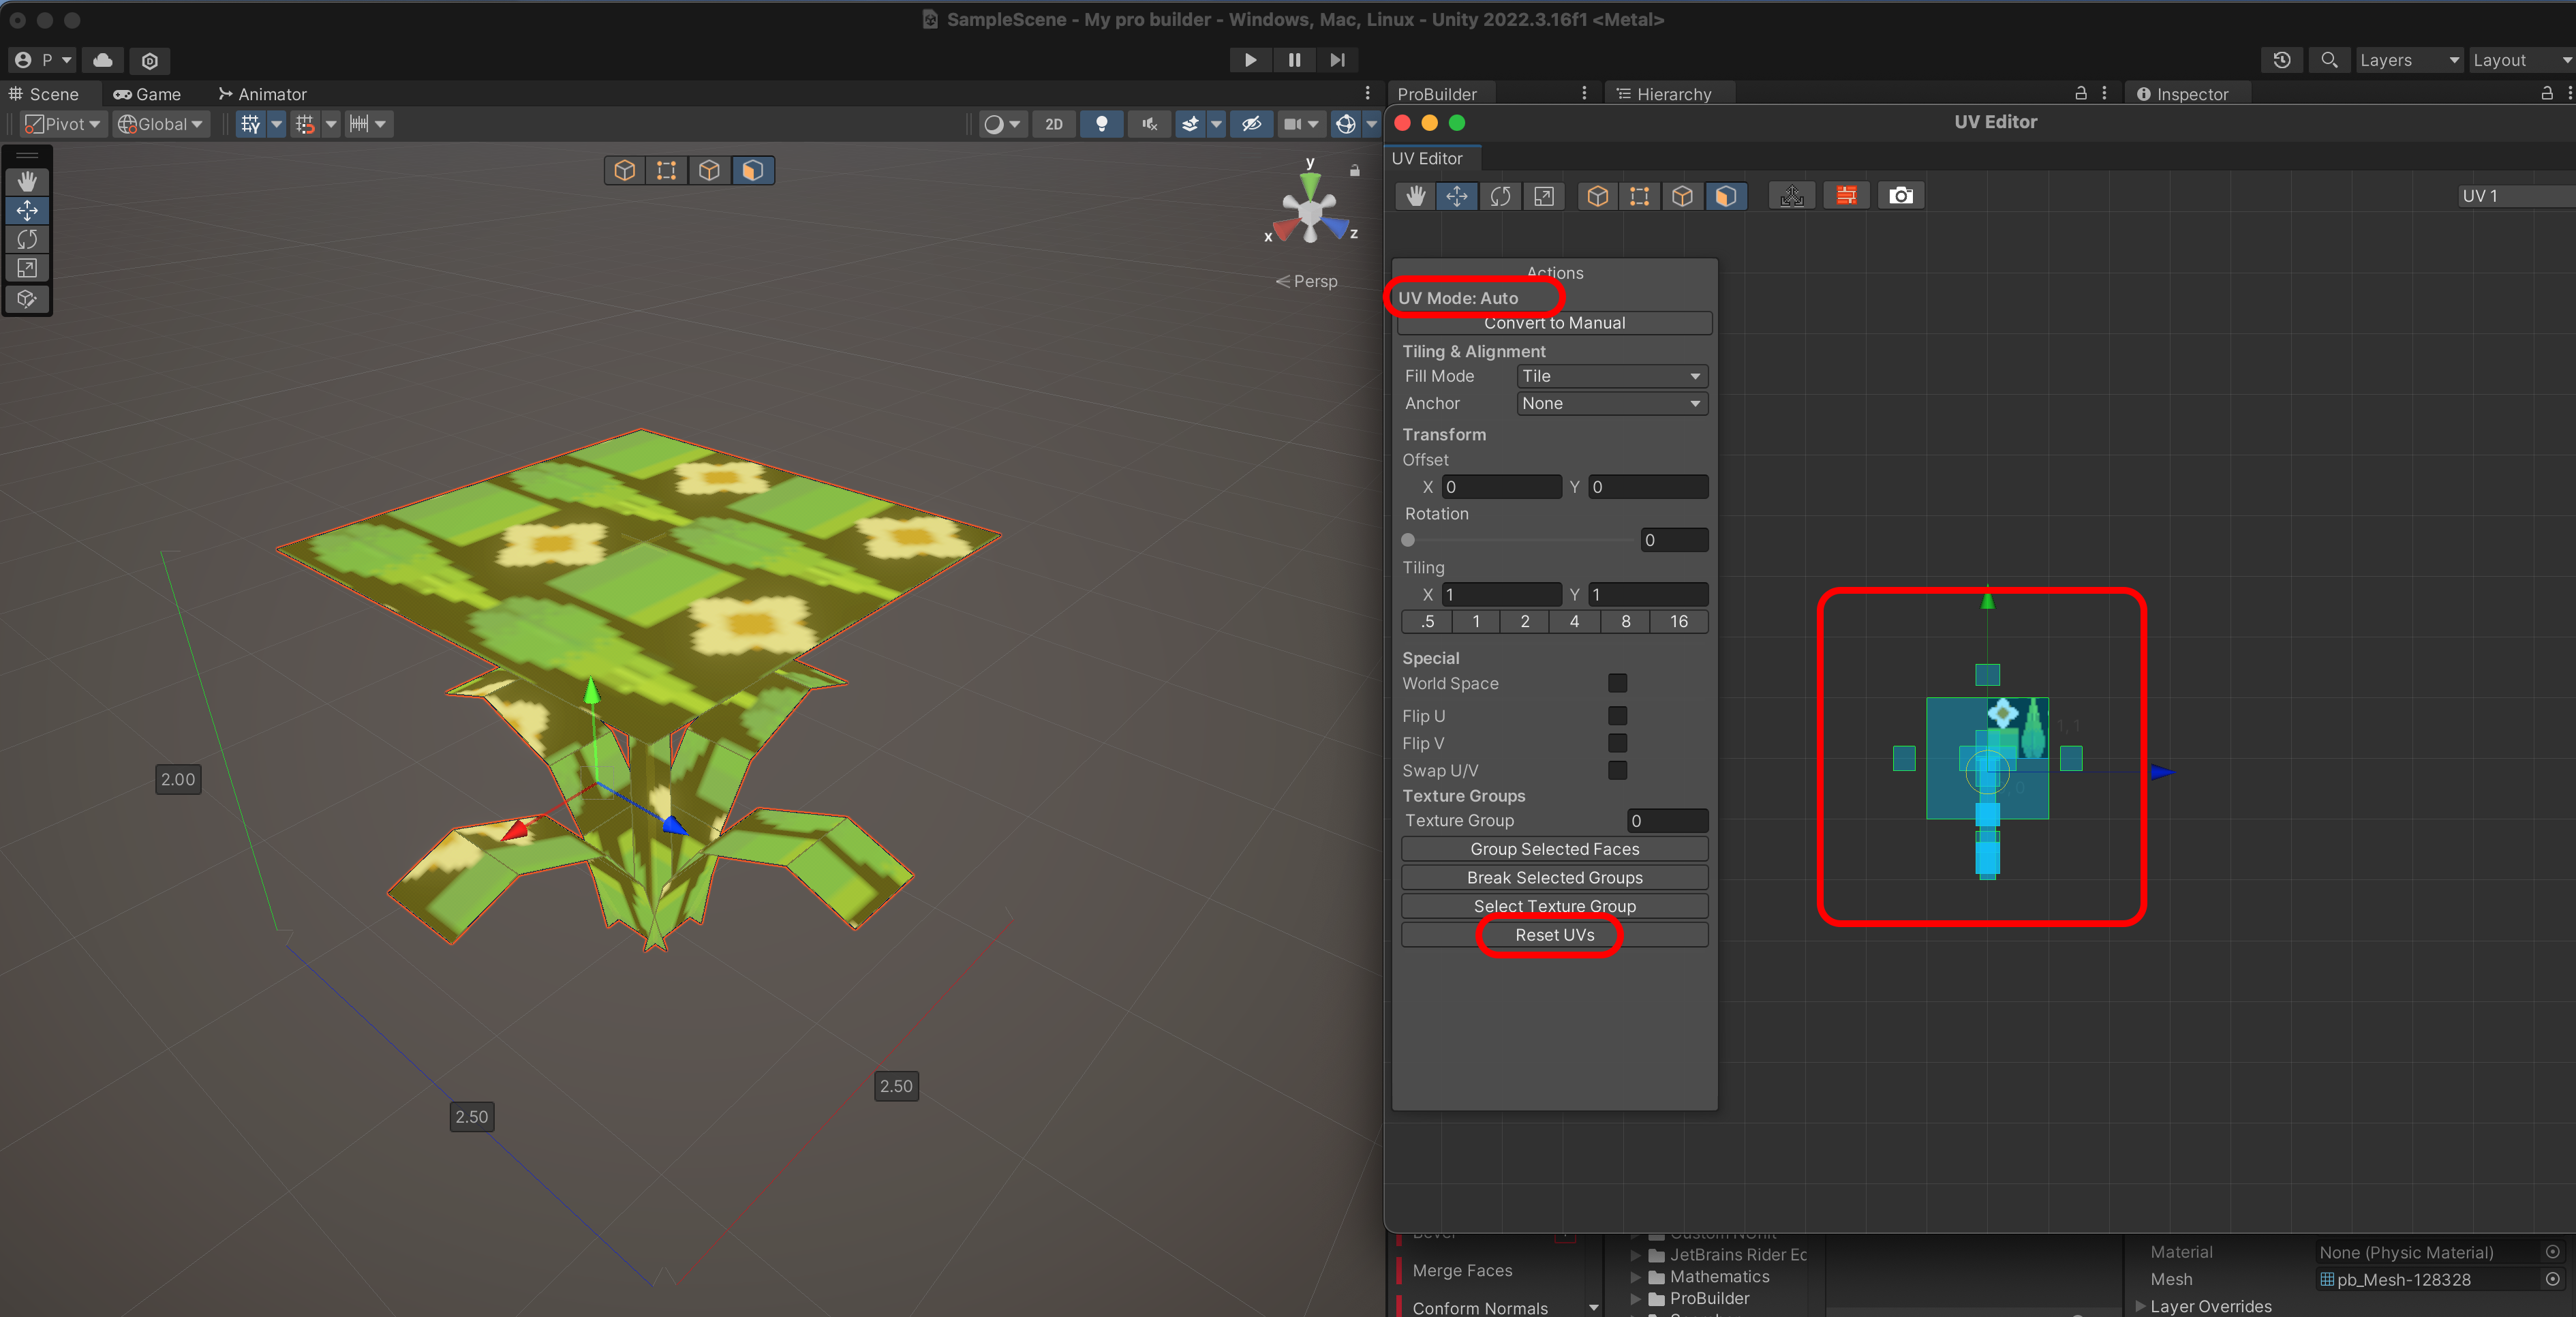Toggle scene lighting bulb icon
Image resolution: width=2576 pixels, height=1317 pixels.
pyautogui.click(x=1101, y=124)
